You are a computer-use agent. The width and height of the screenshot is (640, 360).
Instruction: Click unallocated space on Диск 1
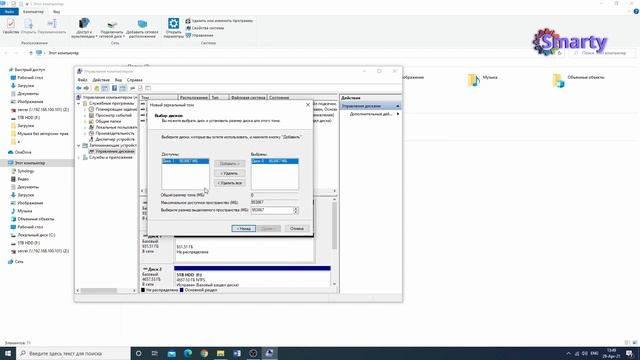(244, 250)
